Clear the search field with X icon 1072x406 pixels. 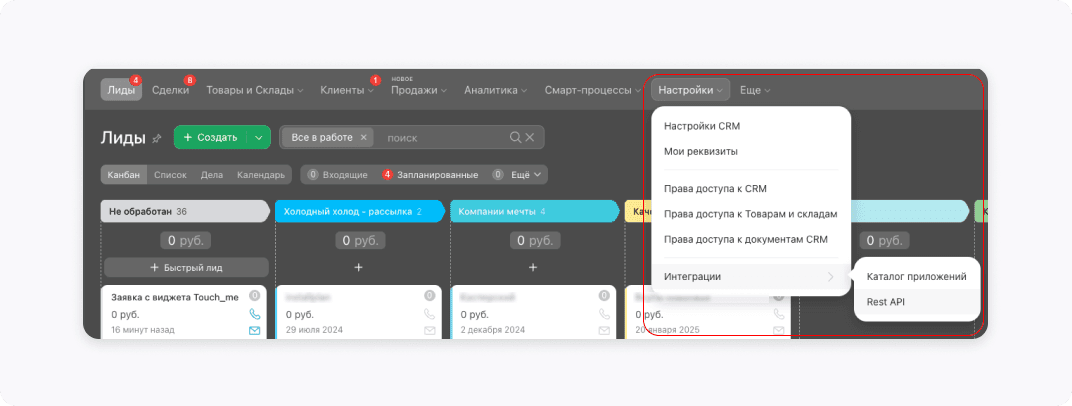[530, 137]
